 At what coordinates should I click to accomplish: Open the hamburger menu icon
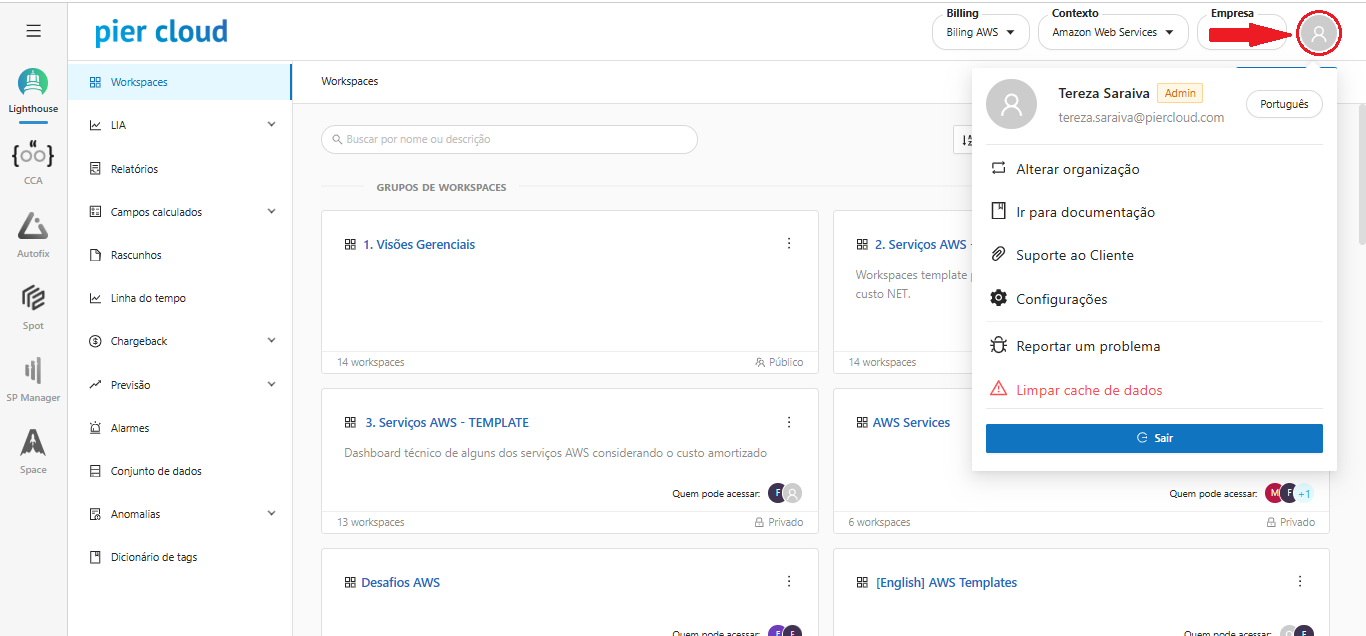(x=33, y=31)
